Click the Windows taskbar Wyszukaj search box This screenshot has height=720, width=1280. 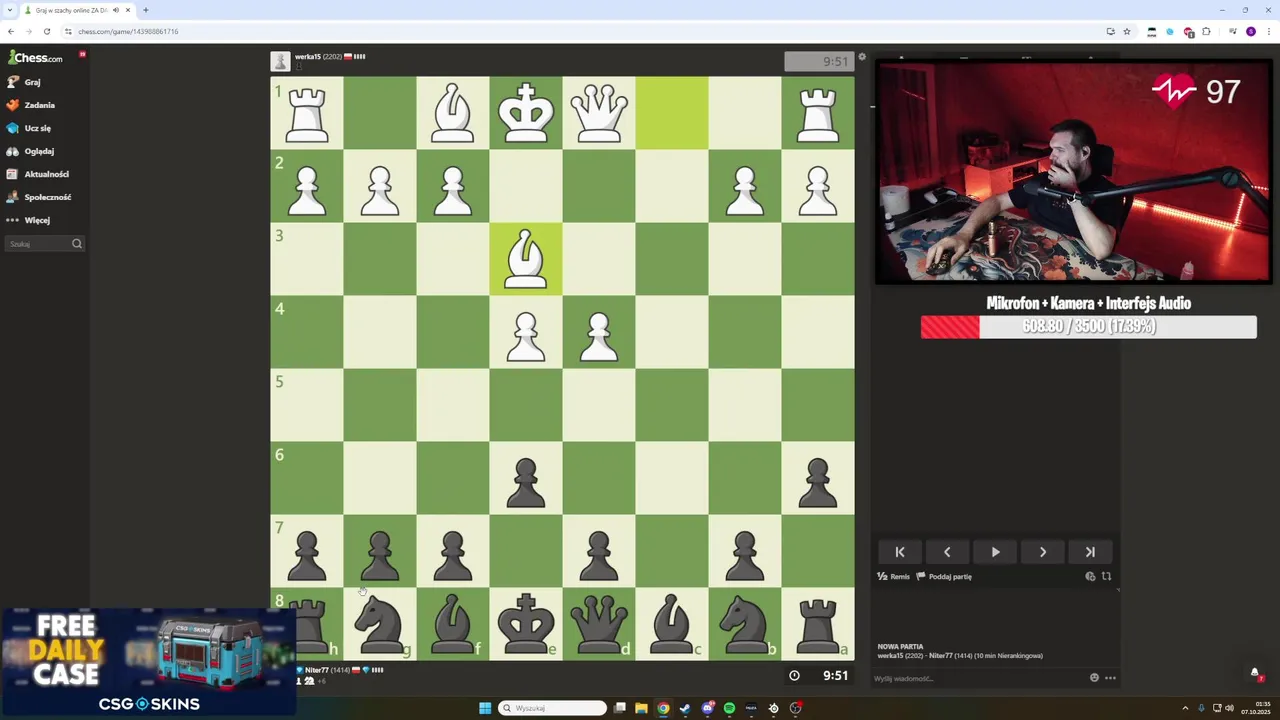point(553,708)
